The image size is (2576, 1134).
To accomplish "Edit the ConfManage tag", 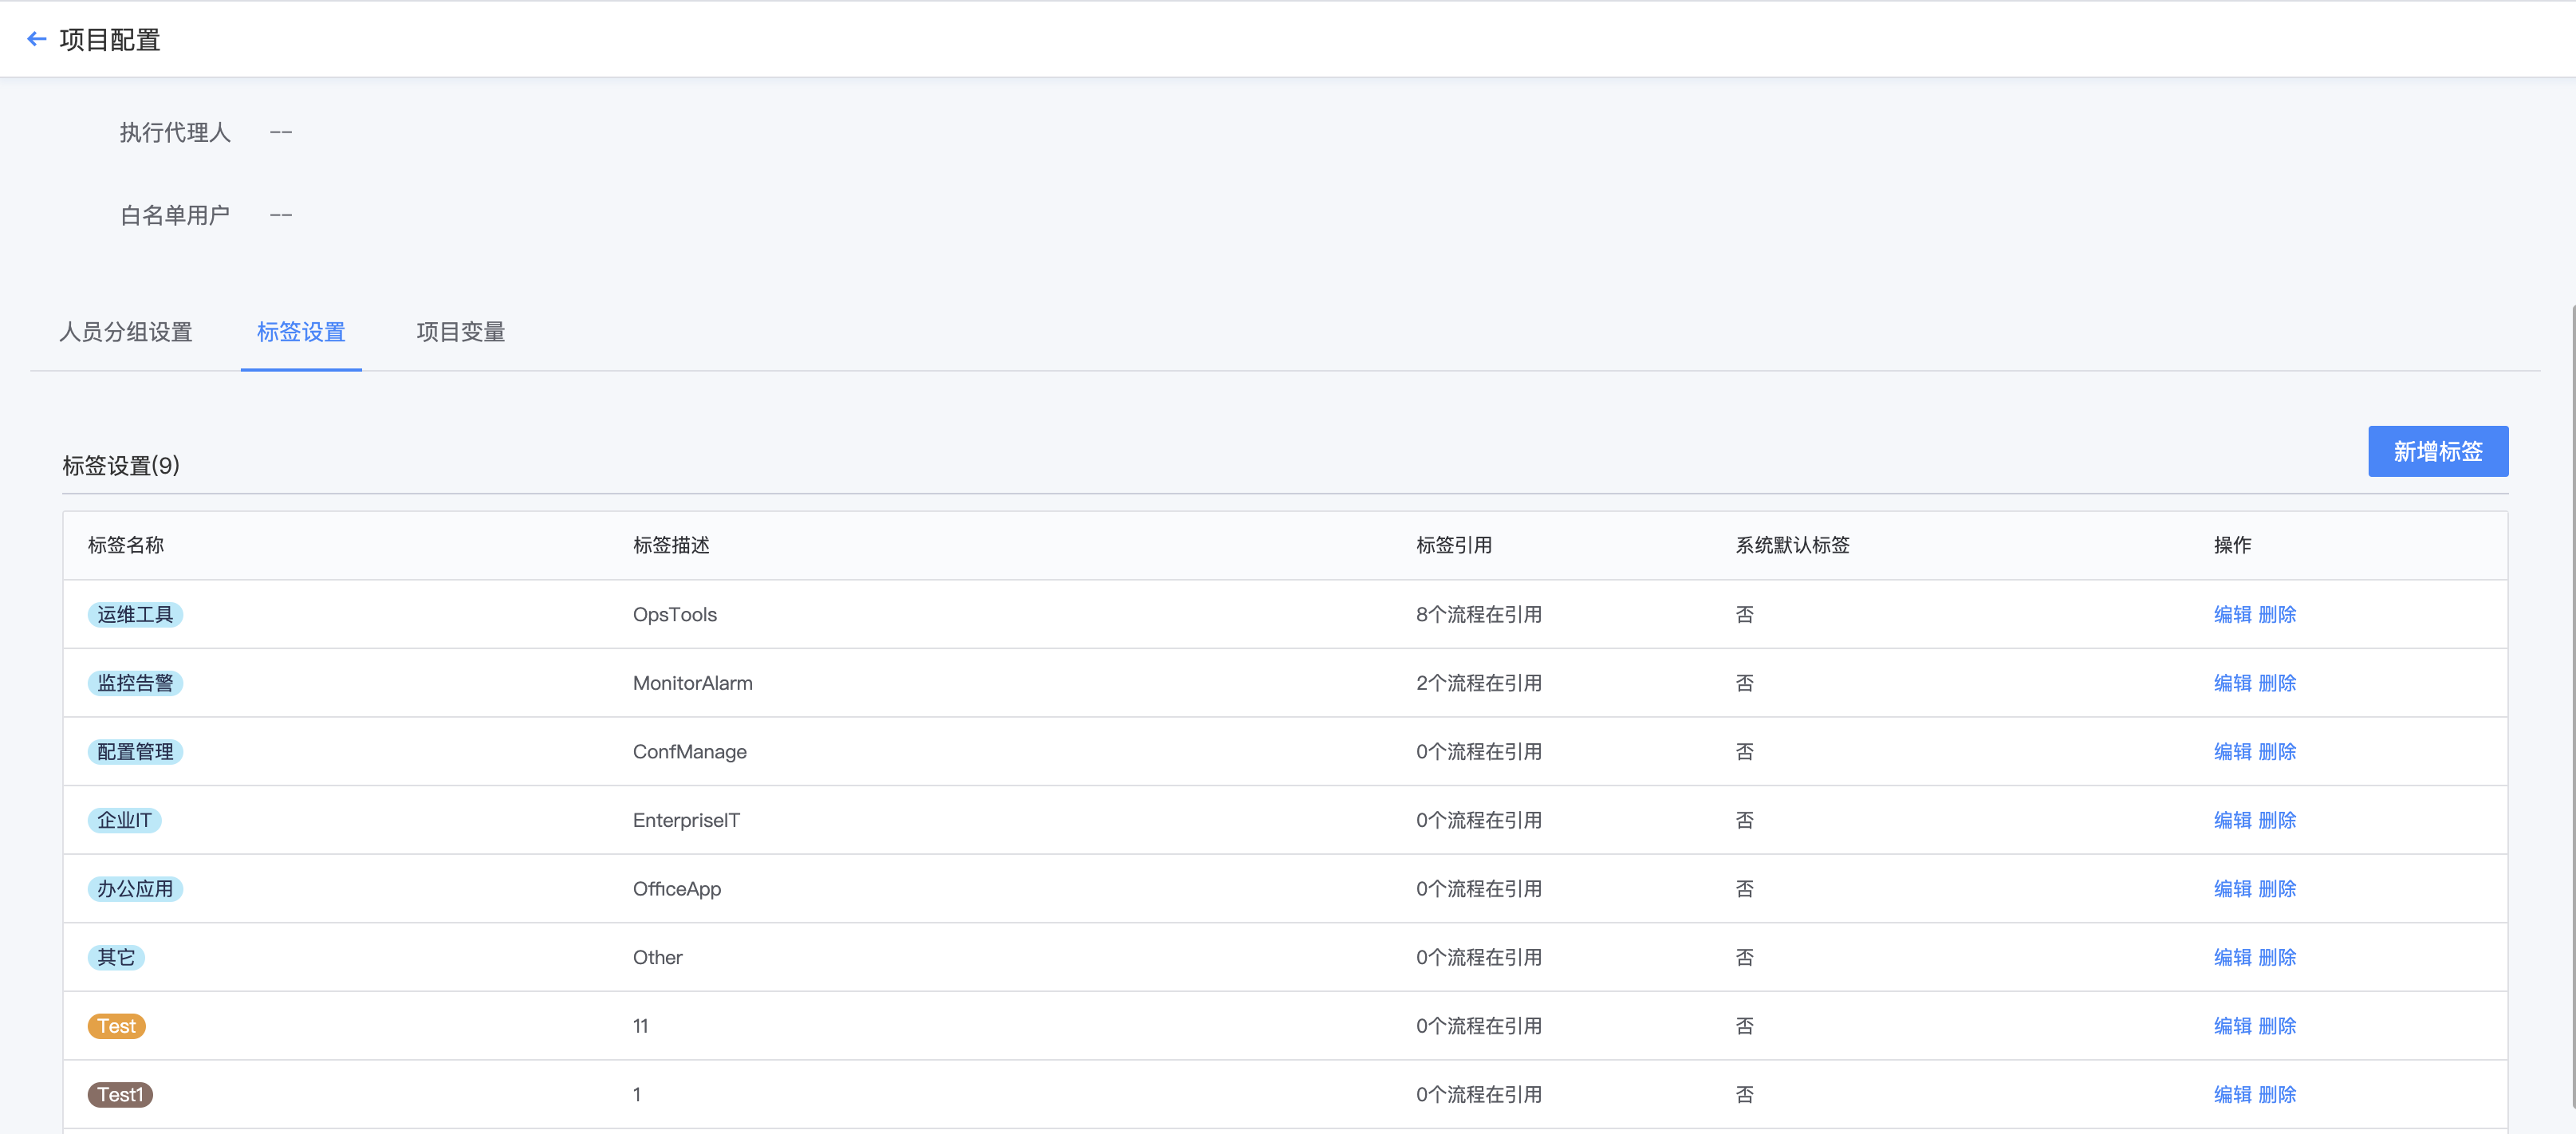I will click(x=2233, y=751).
